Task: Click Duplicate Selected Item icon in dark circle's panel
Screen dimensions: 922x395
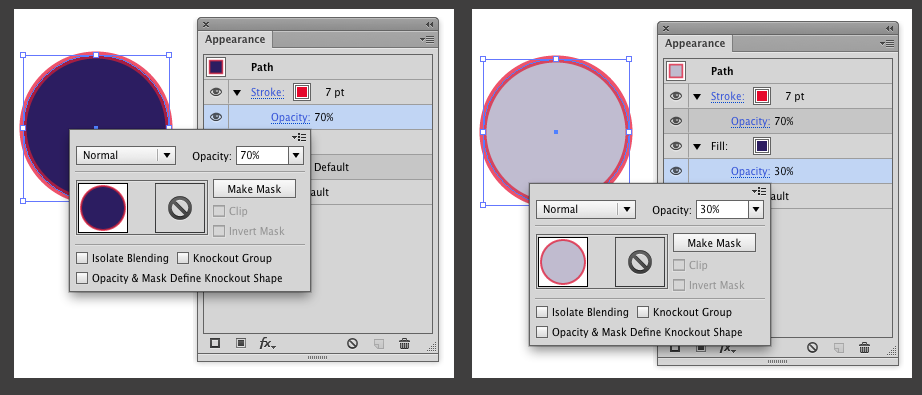Action: coord(379,344)
